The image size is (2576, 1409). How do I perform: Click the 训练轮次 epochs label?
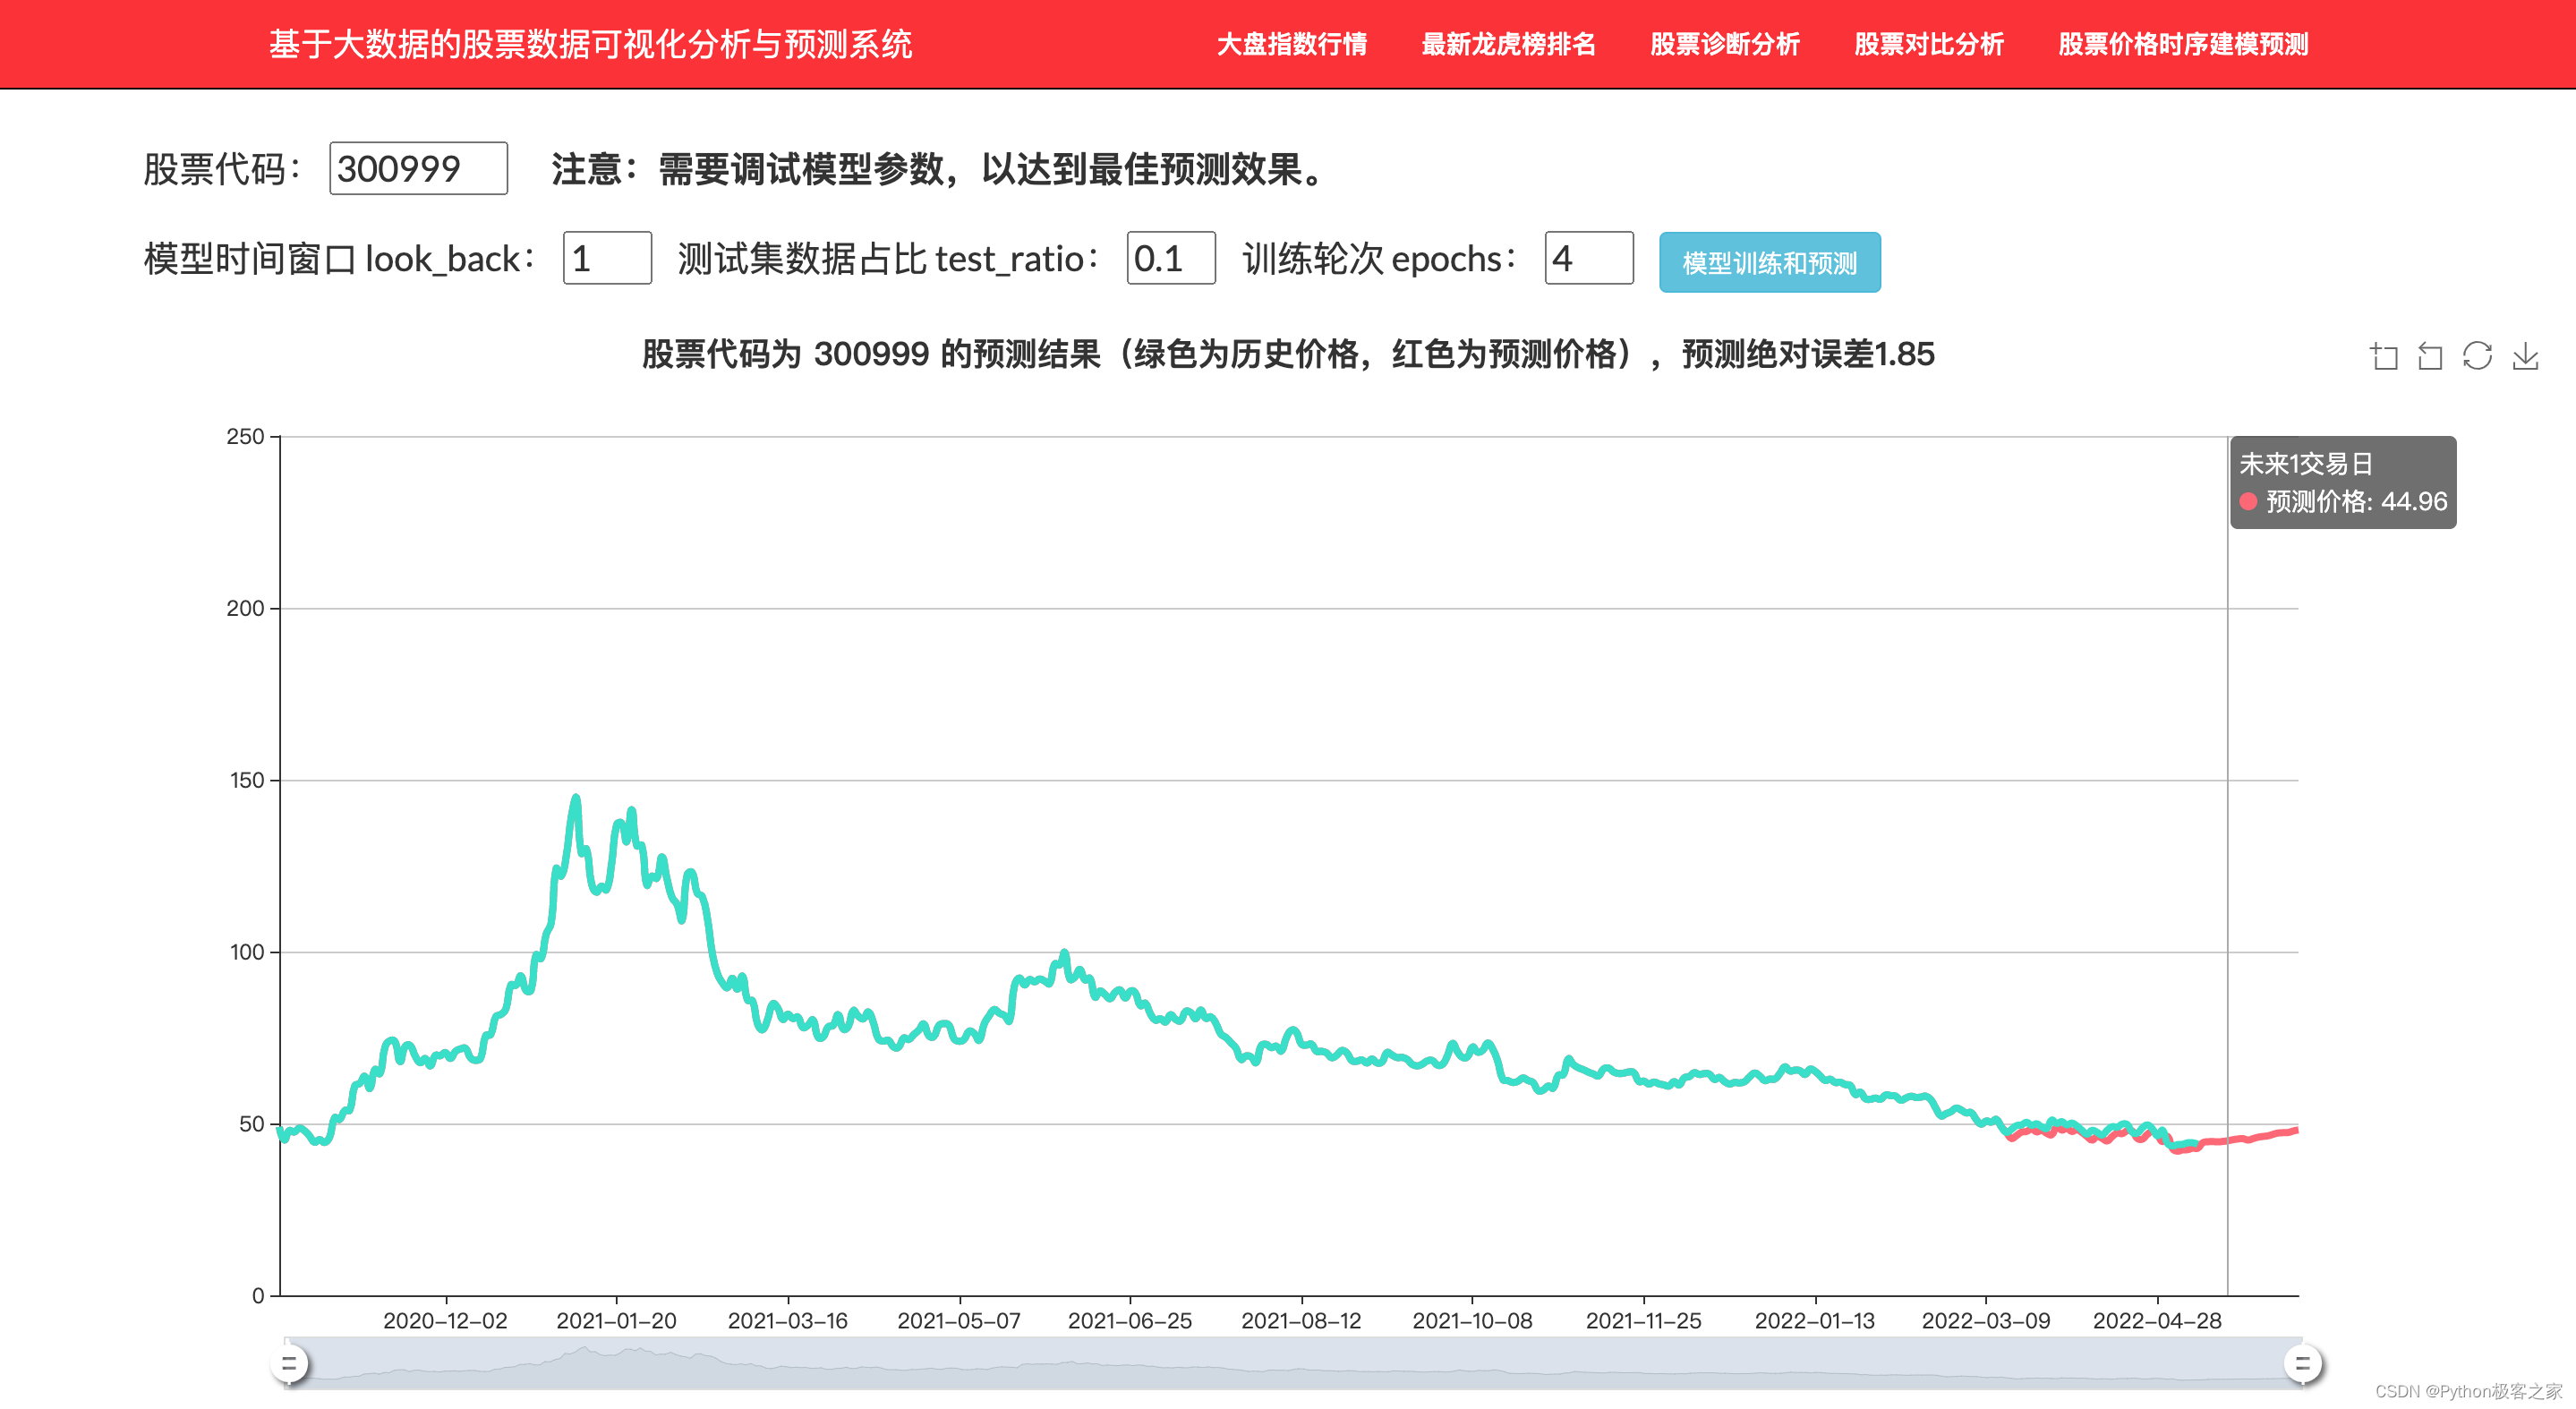(1379, 259)
